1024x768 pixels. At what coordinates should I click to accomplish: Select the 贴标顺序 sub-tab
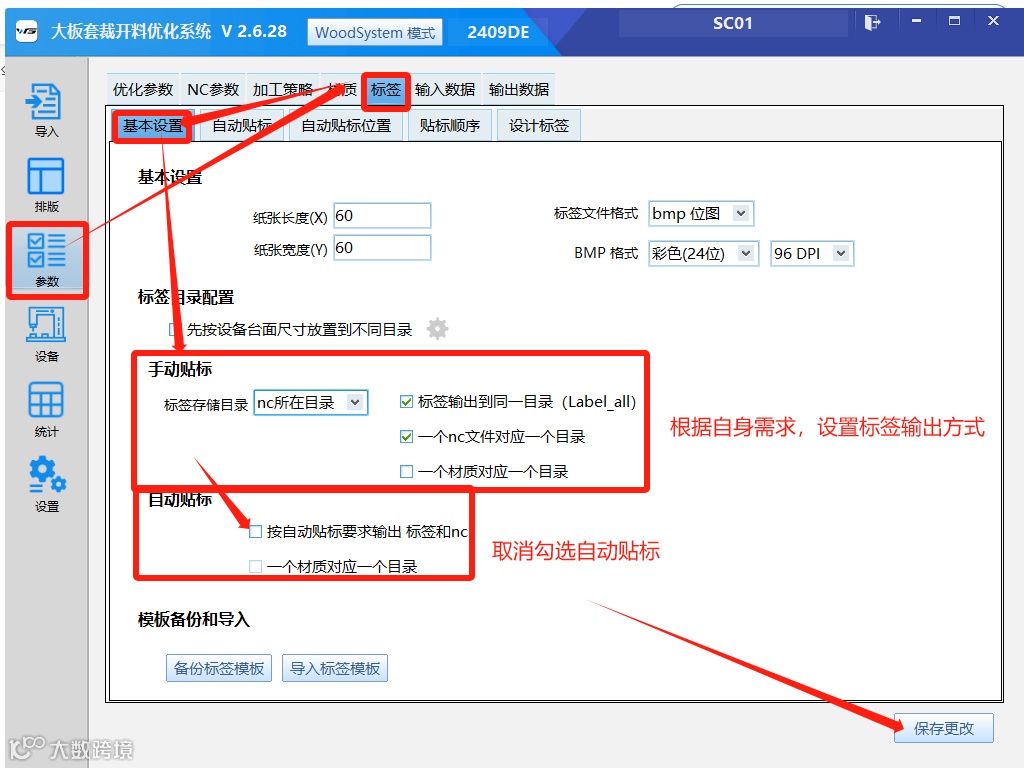450,126
